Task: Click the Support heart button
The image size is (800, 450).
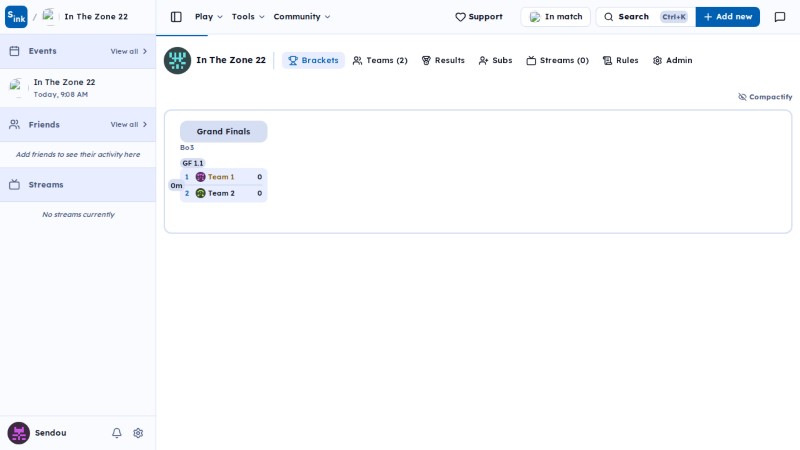Action: coord(479,17)
